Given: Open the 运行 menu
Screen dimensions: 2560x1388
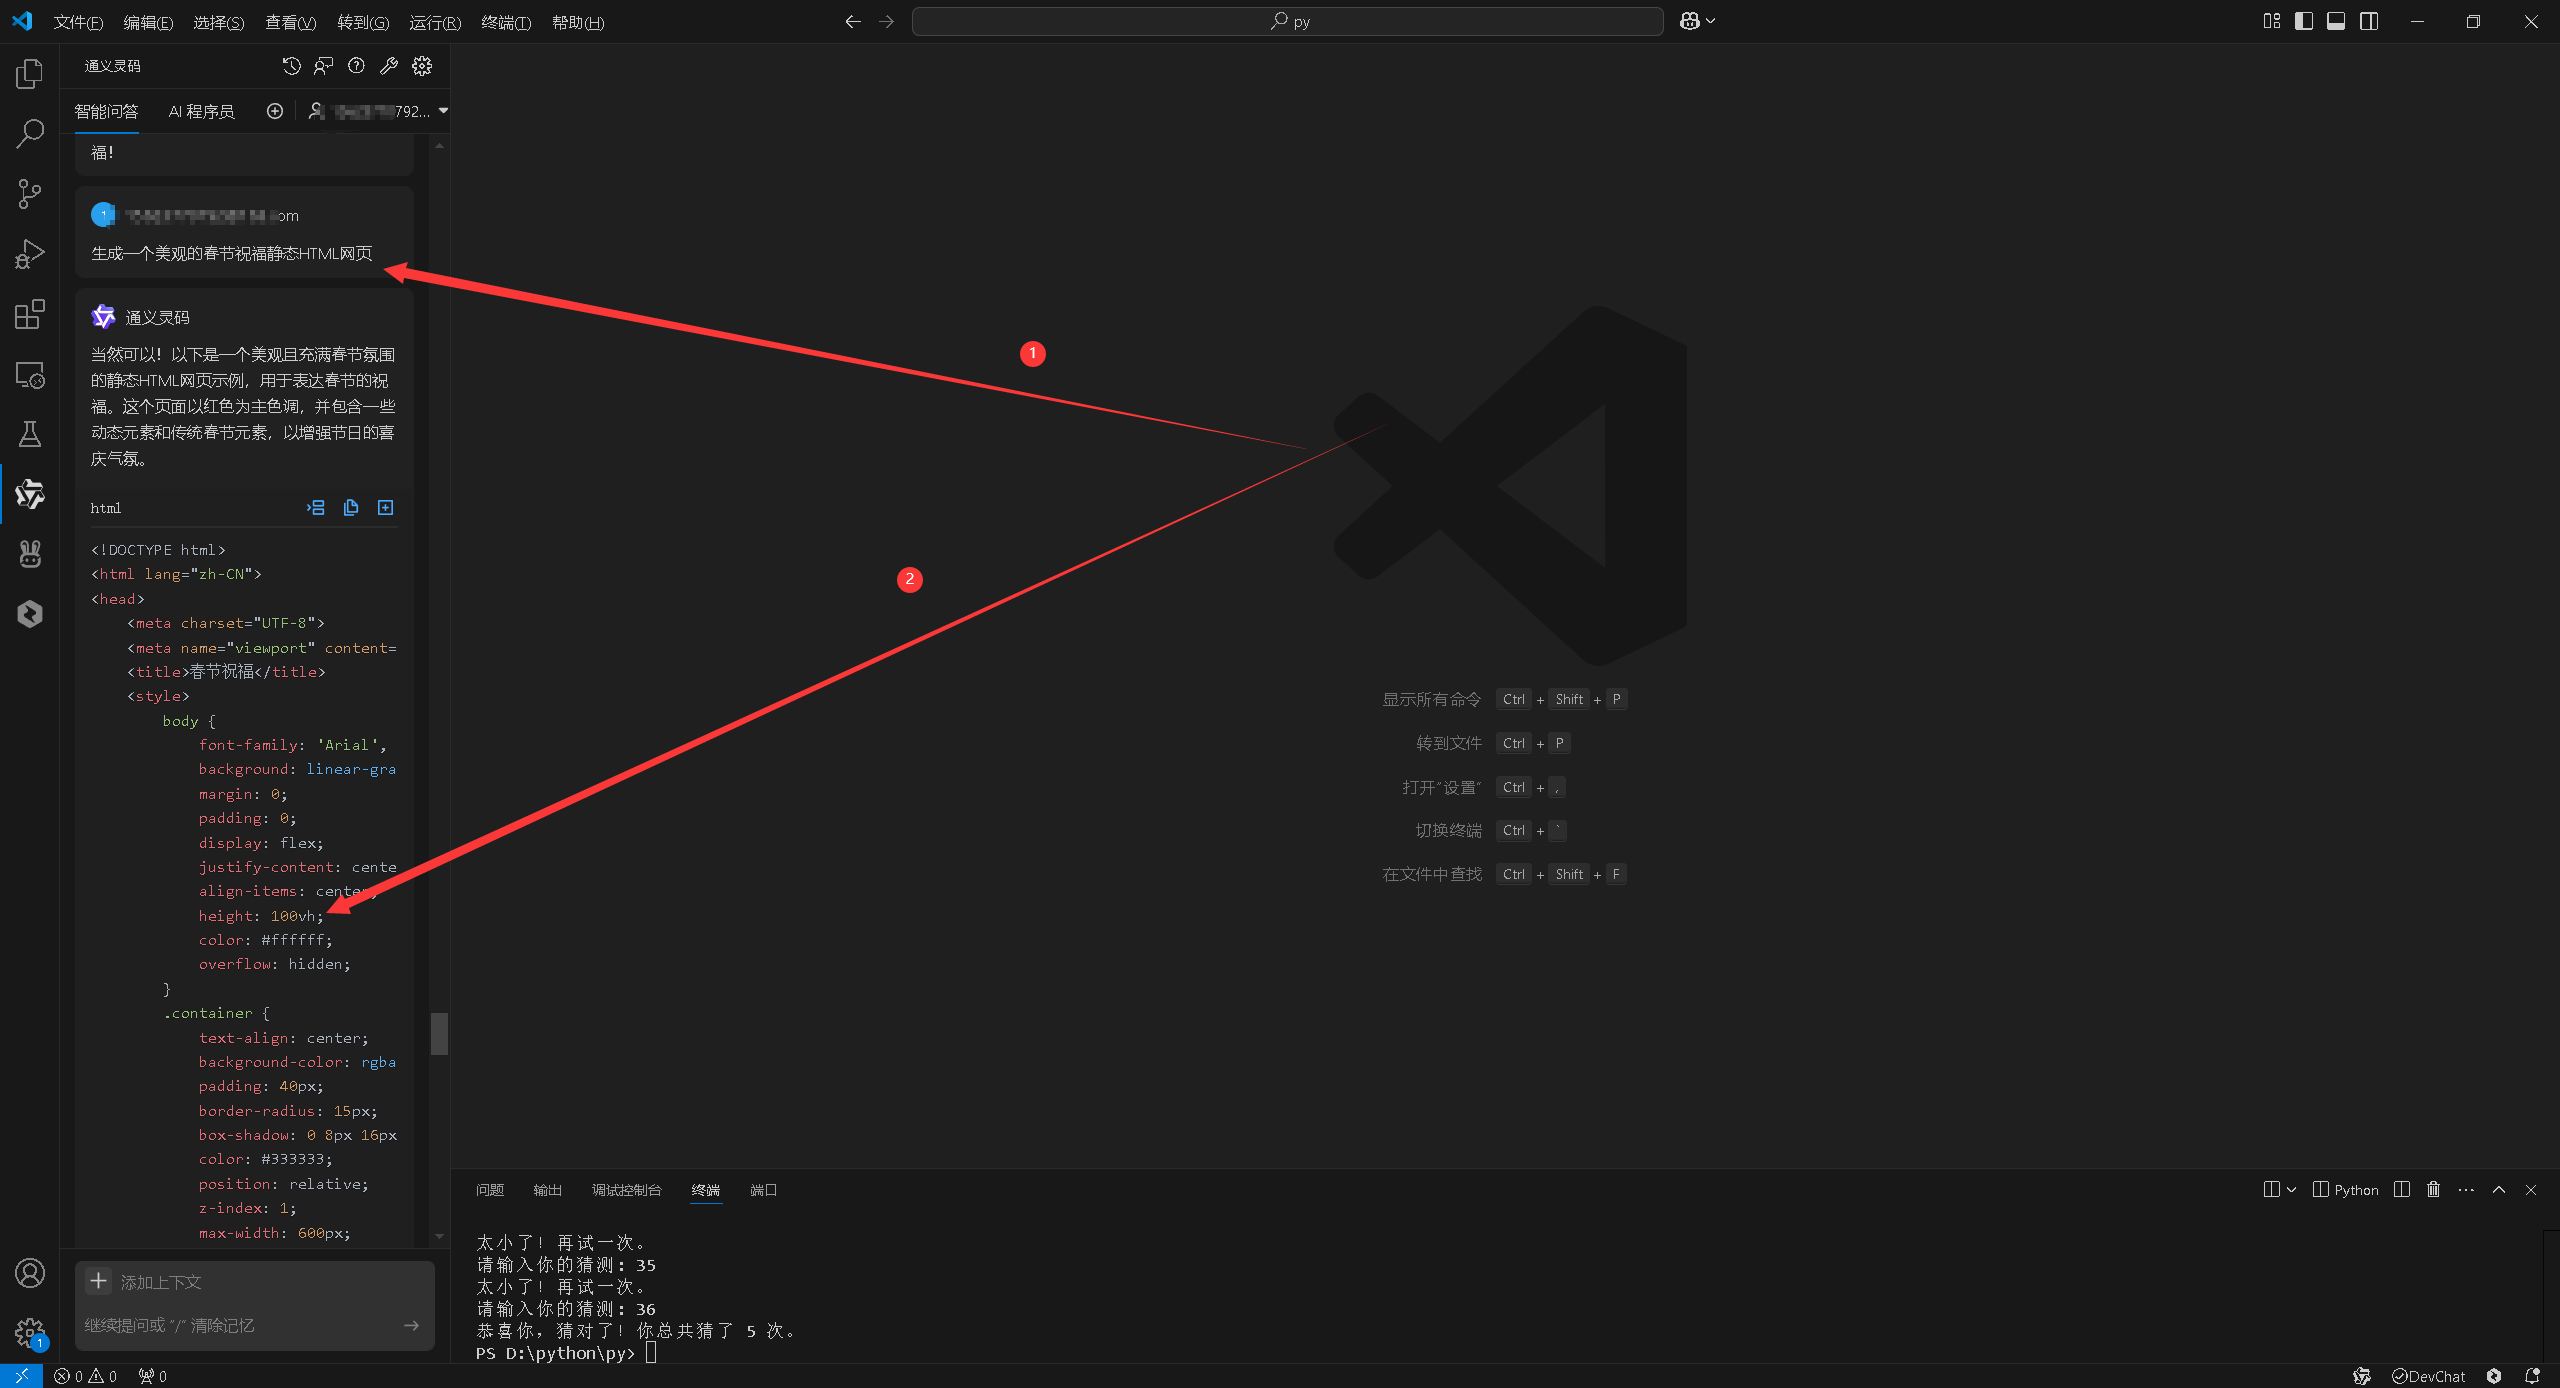Looking at the screenshot, I should [435, 22].
